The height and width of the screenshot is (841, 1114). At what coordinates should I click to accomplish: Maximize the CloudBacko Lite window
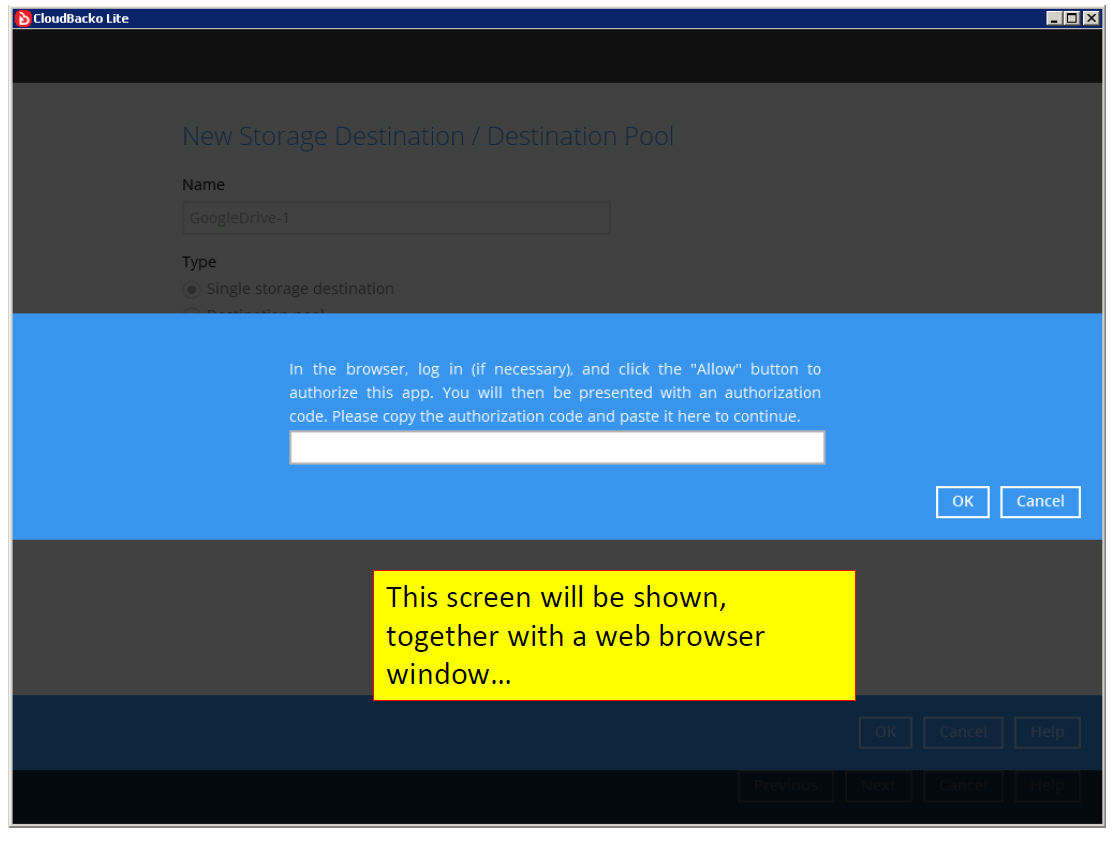click(1072, 18)
